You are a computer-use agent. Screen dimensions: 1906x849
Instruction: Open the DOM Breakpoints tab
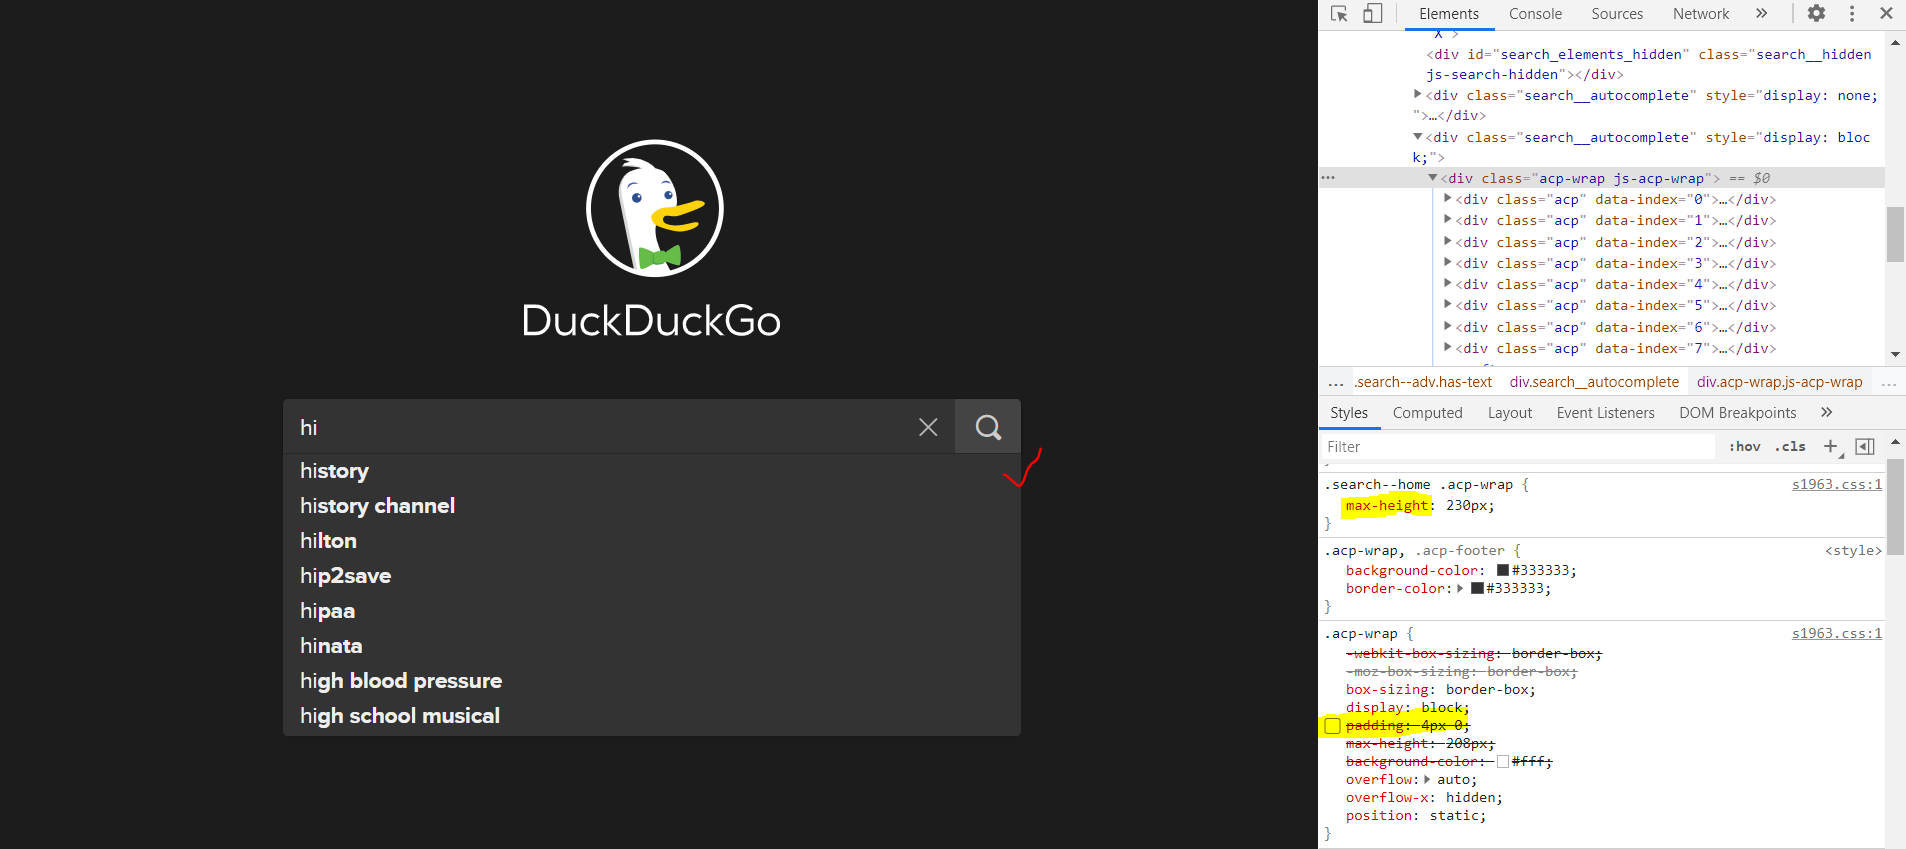[x=1737, y=413]
